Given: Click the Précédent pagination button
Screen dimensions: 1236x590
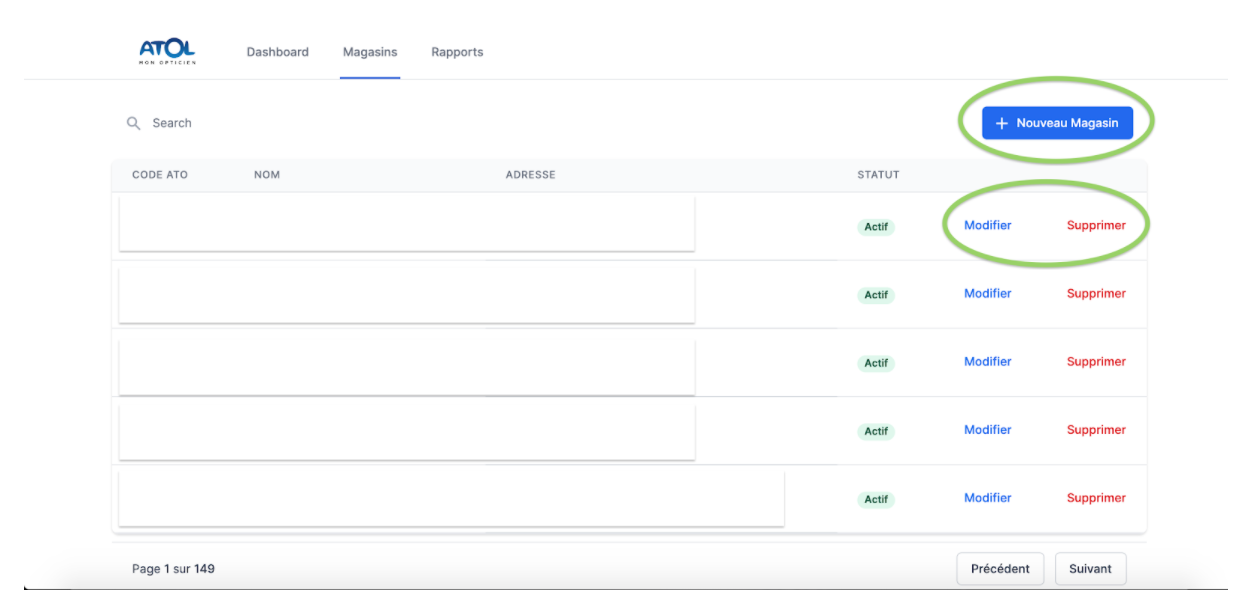Looking at the screenshot, I should tap(999, 568).
